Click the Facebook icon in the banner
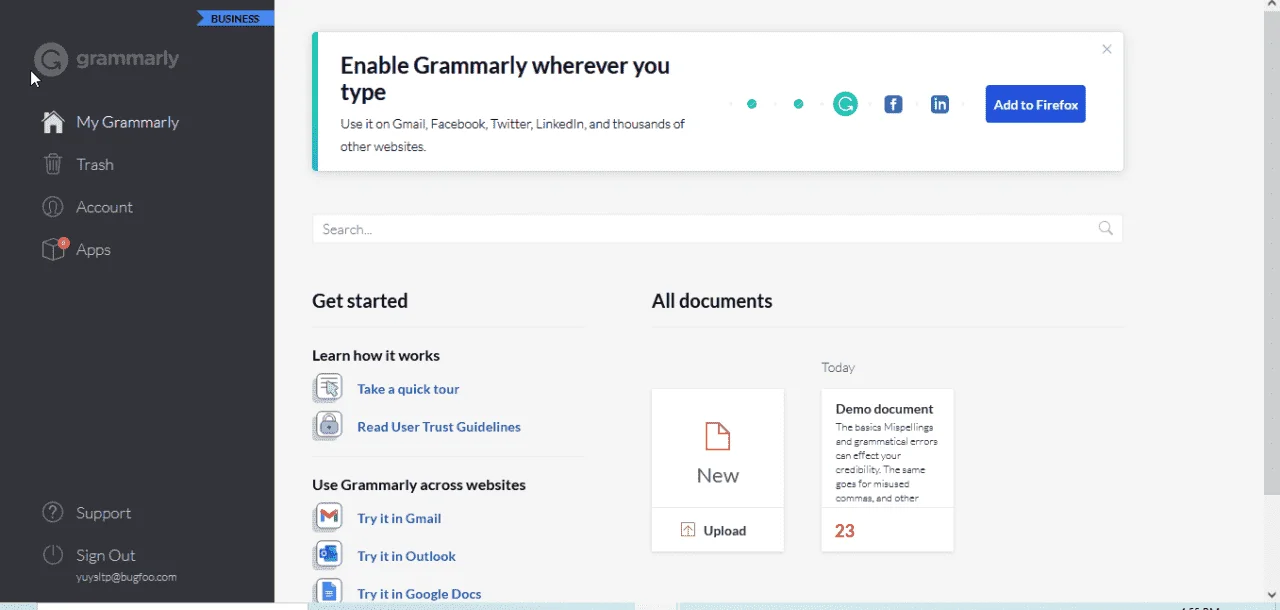The width and height of the screenshot is (1280, 610). coord(893,104)
